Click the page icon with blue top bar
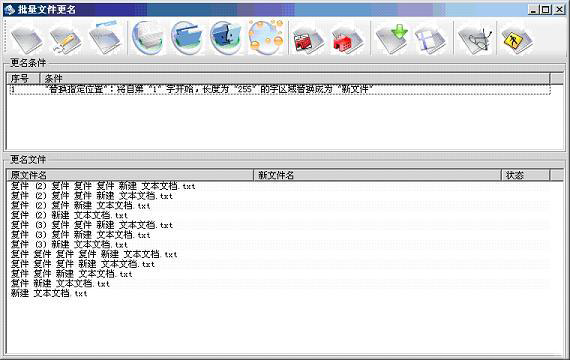Screen dimensions: 570x360 point(105,38)
